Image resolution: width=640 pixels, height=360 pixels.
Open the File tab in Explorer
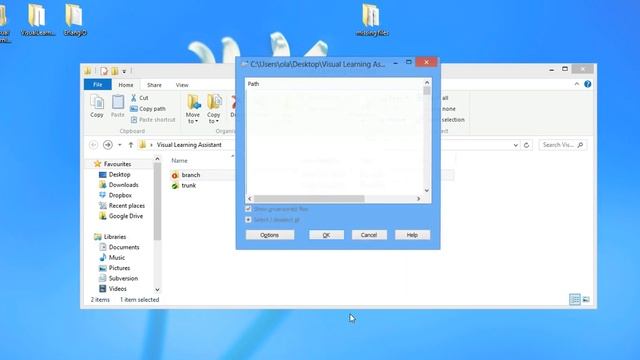pyautogui.click(x=98, y=84)
